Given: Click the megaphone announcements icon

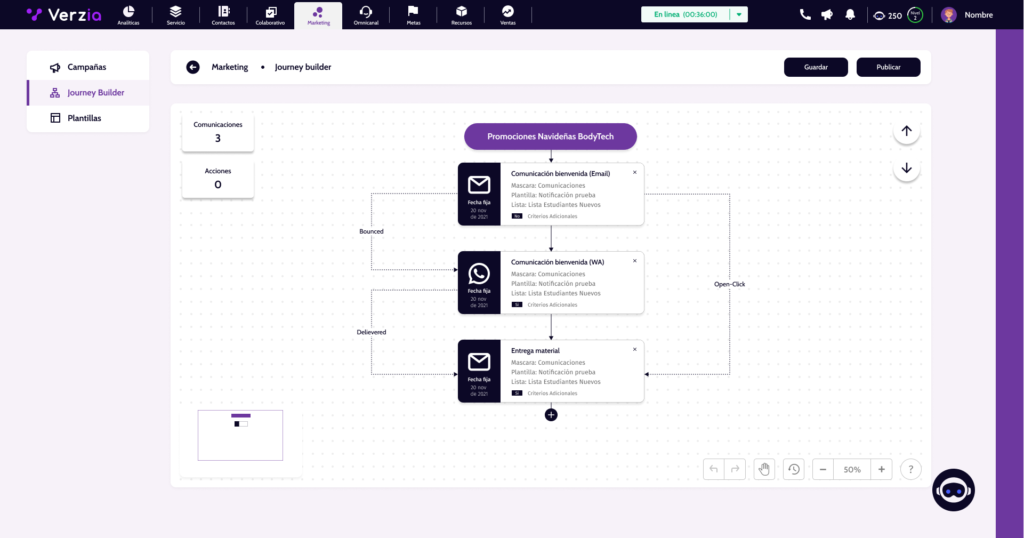Looking at the screenshot, I should [x=827, y=14].
